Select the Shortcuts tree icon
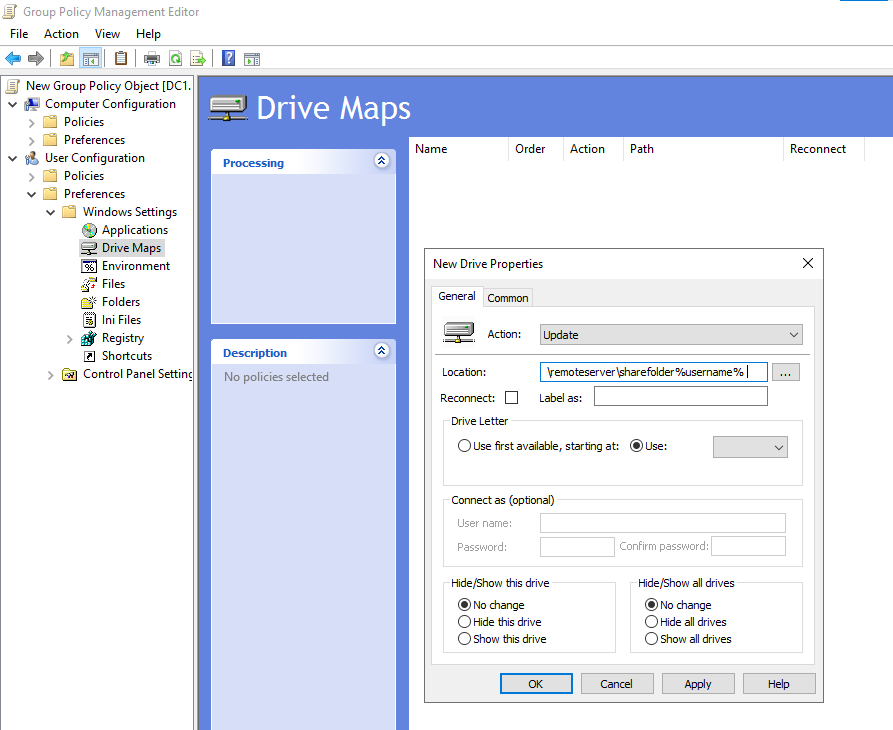This screenshot has height=730, width=893. pyautogui.click(x=89, y=356)
